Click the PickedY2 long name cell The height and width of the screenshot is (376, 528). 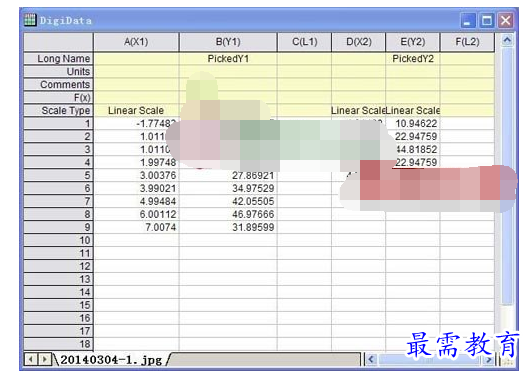click(x=412, y=59)
